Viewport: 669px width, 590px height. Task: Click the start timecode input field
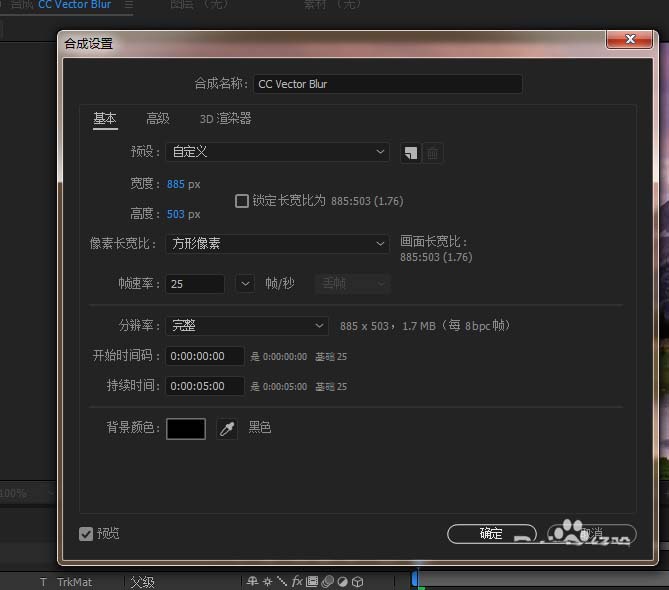click(205, 356)
